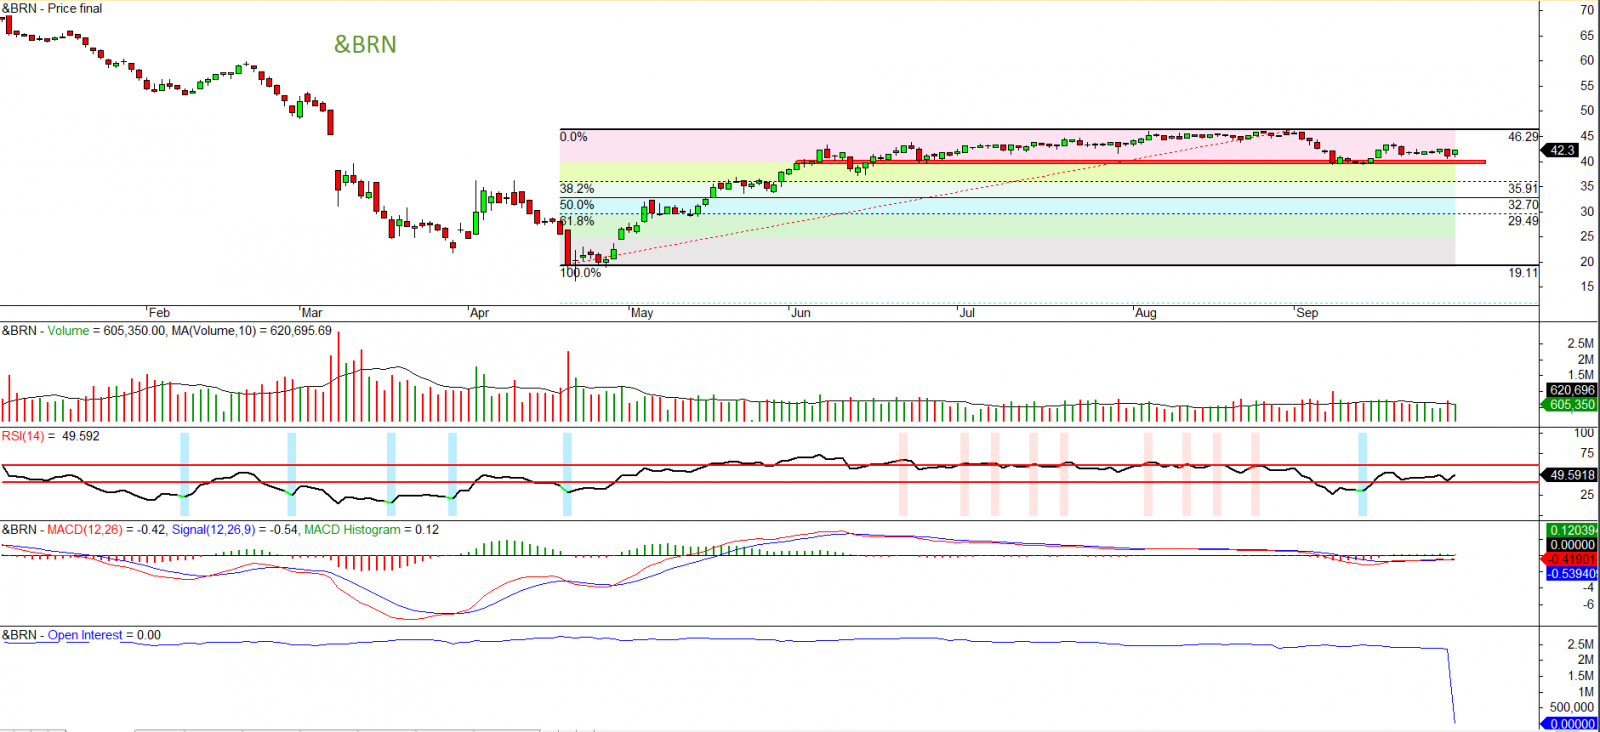
Task: Click the green '0.12039' histogram value tag
Action: point(1572,531)
